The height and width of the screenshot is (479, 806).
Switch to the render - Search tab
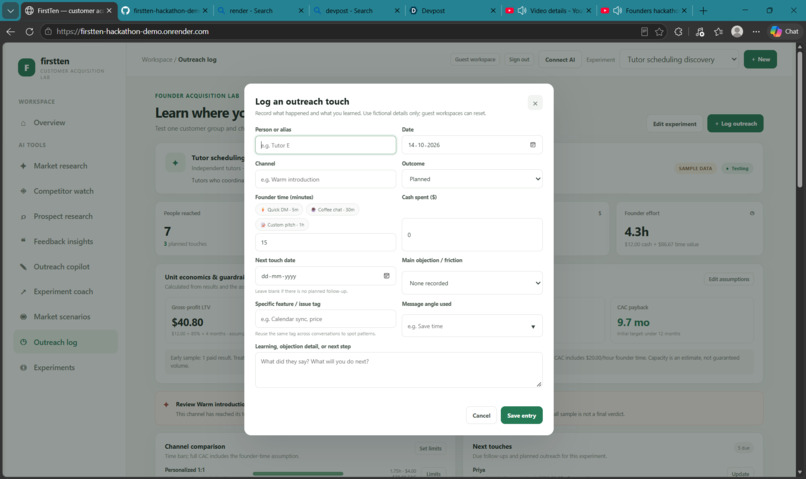pos(261,10)
